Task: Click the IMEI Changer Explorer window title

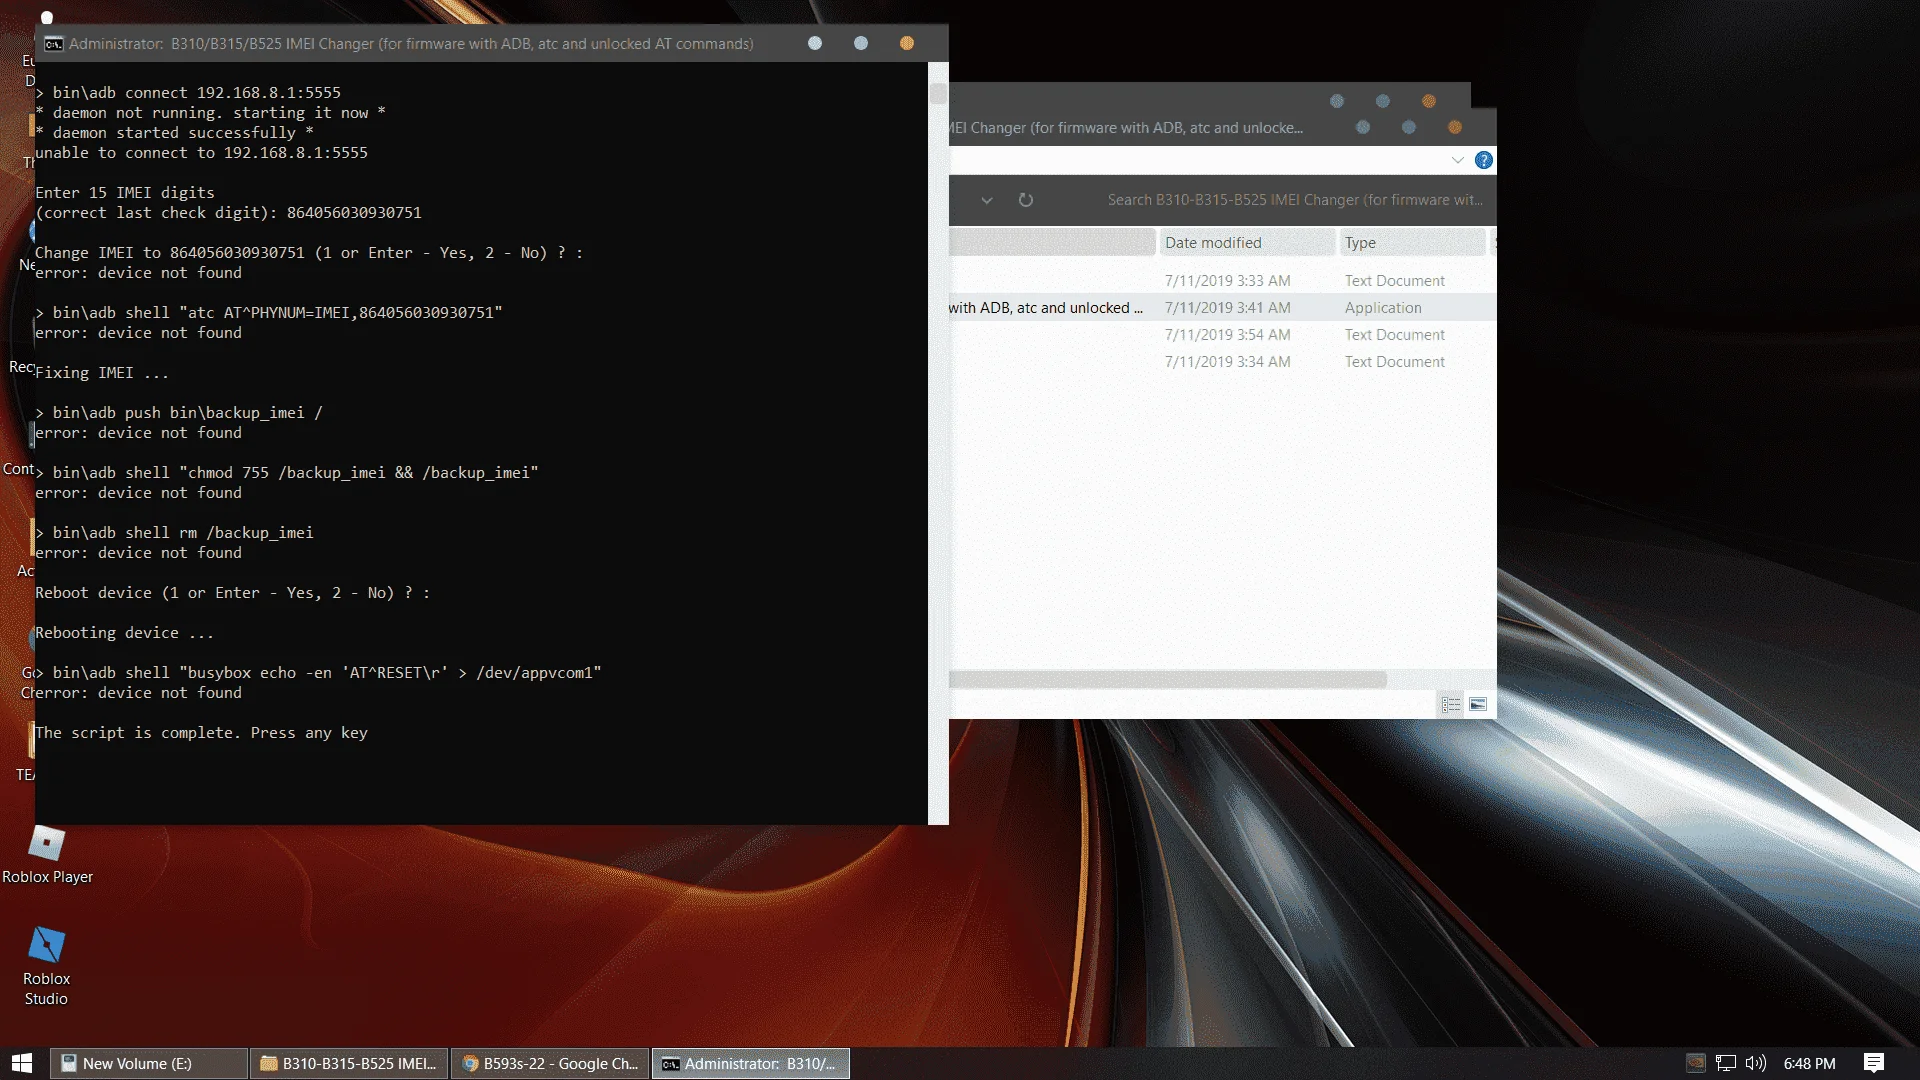Action: click(x=1127, y=128)
